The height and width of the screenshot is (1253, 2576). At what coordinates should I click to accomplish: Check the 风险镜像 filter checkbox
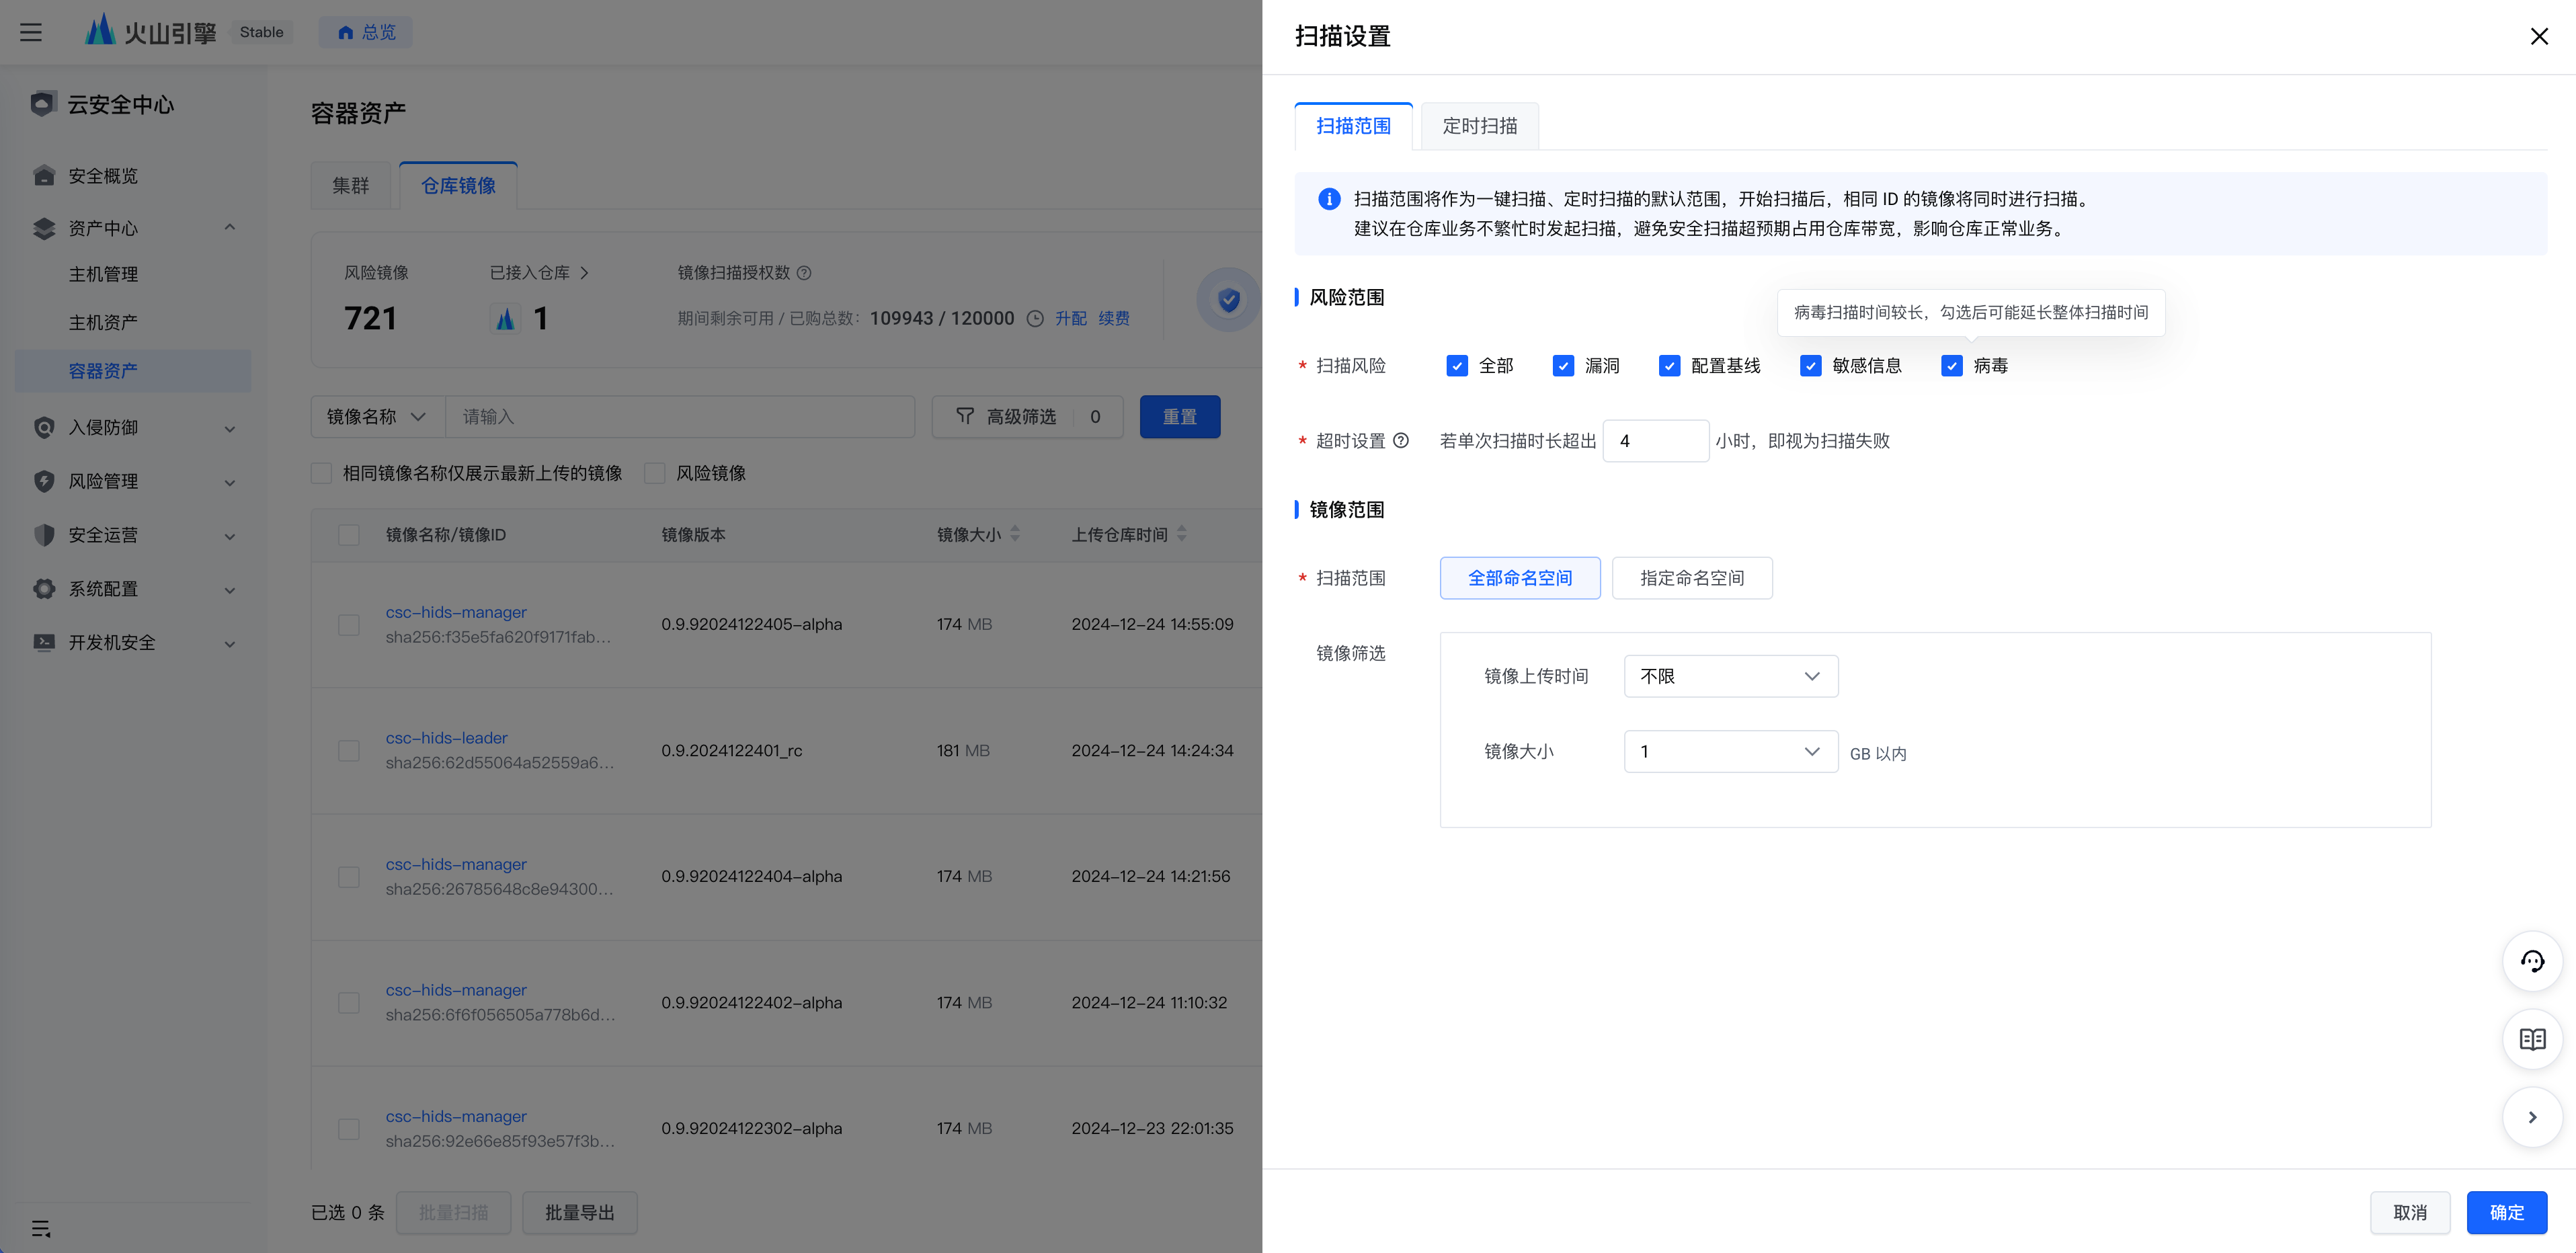point(655,473)
